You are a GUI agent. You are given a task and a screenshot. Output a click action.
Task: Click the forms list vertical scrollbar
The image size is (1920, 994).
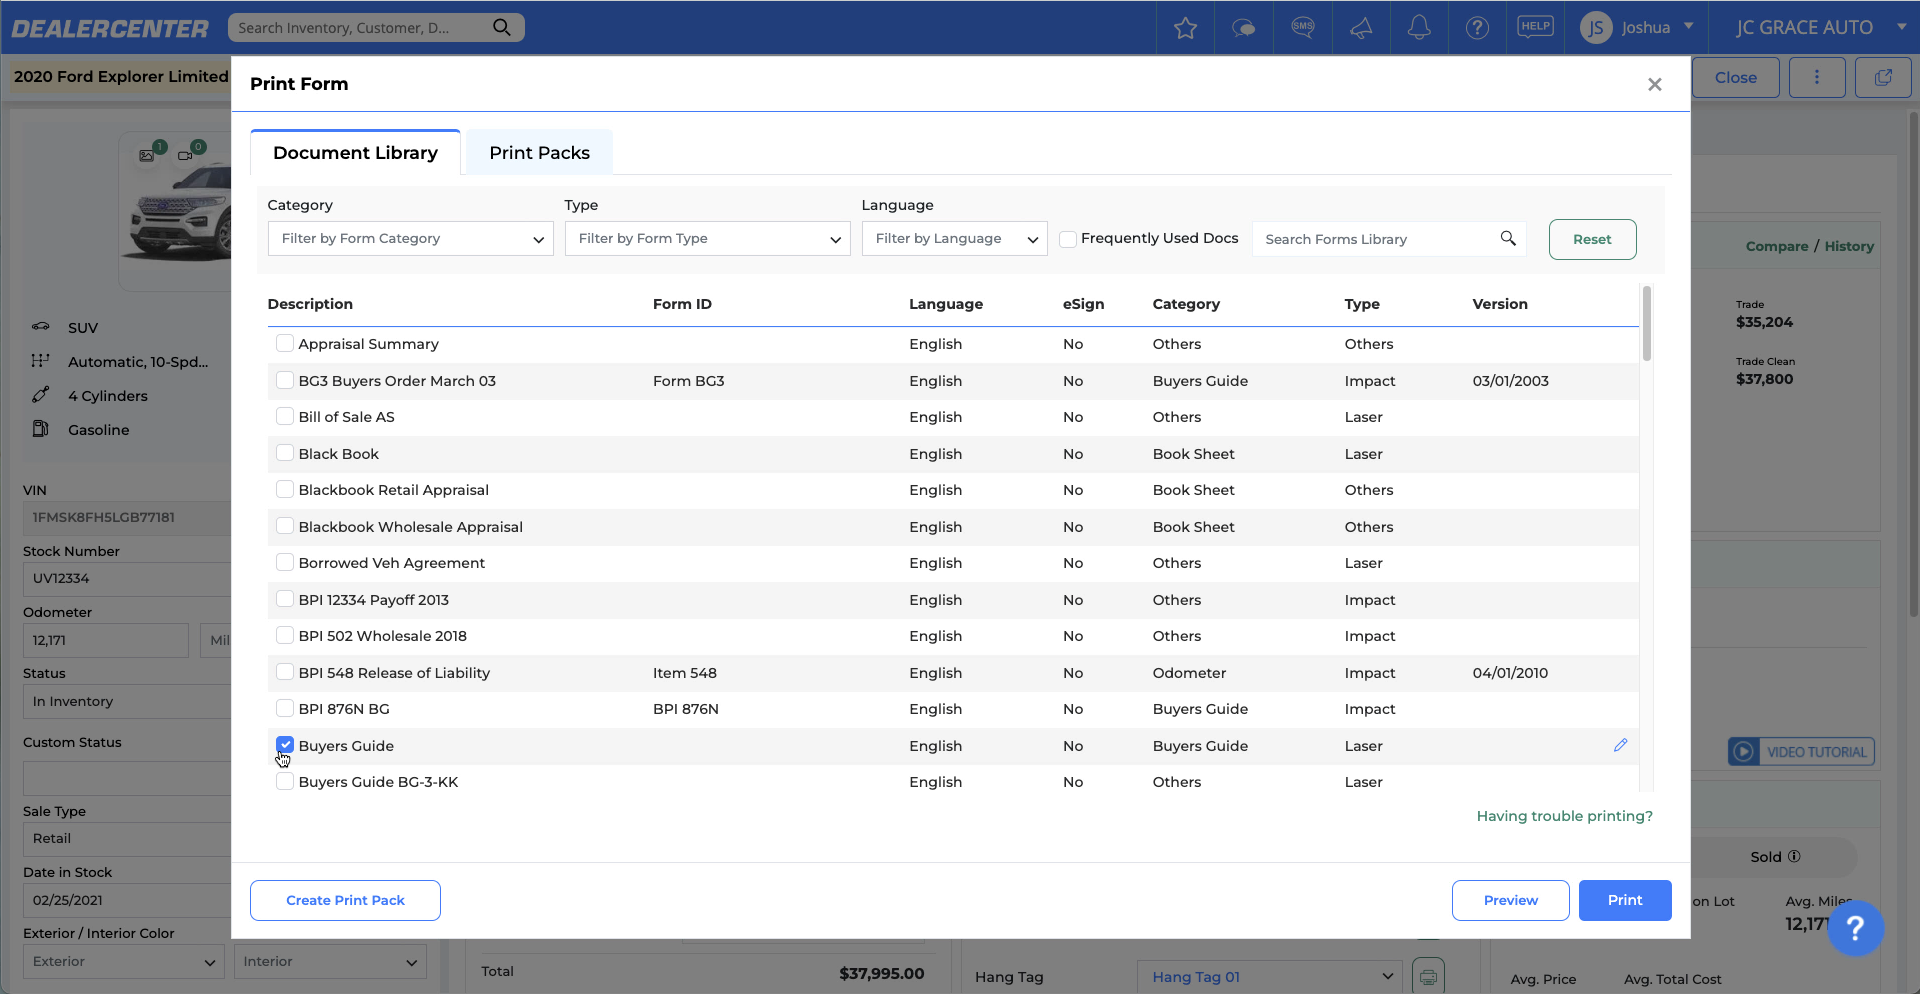[x=1646, y=324]
